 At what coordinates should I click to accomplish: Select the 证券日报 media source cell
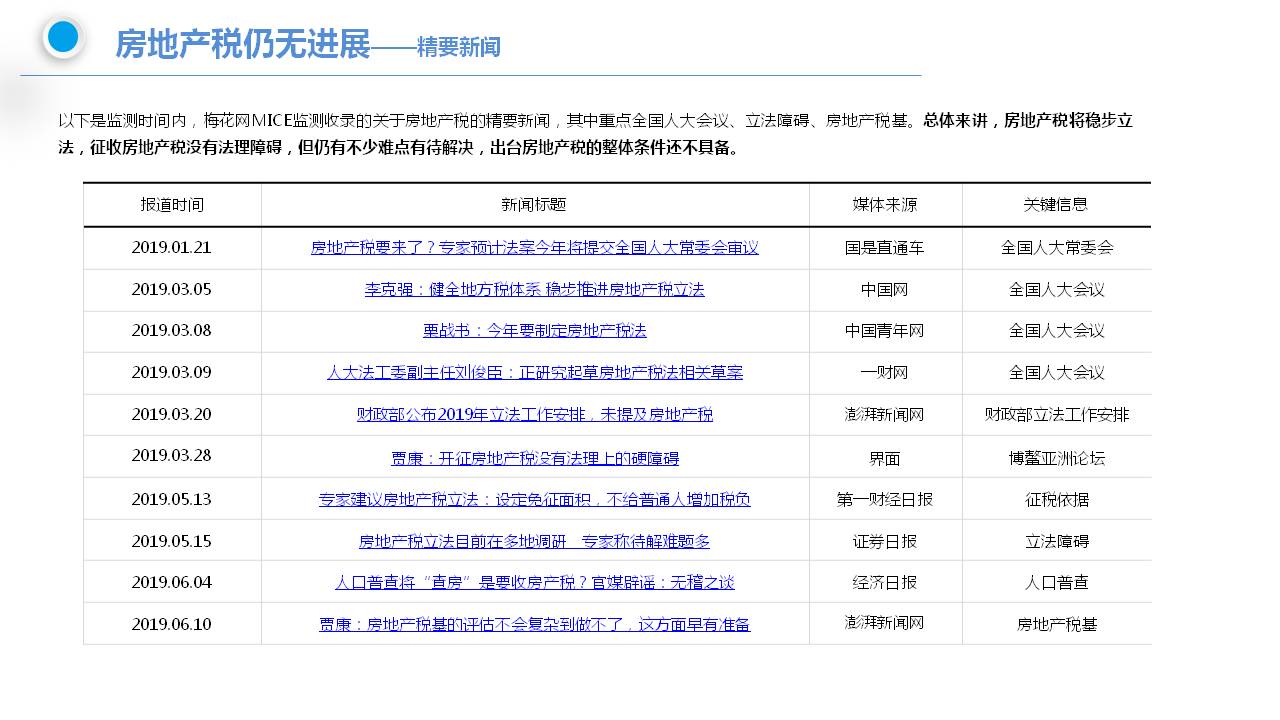[x=884, y=542]
